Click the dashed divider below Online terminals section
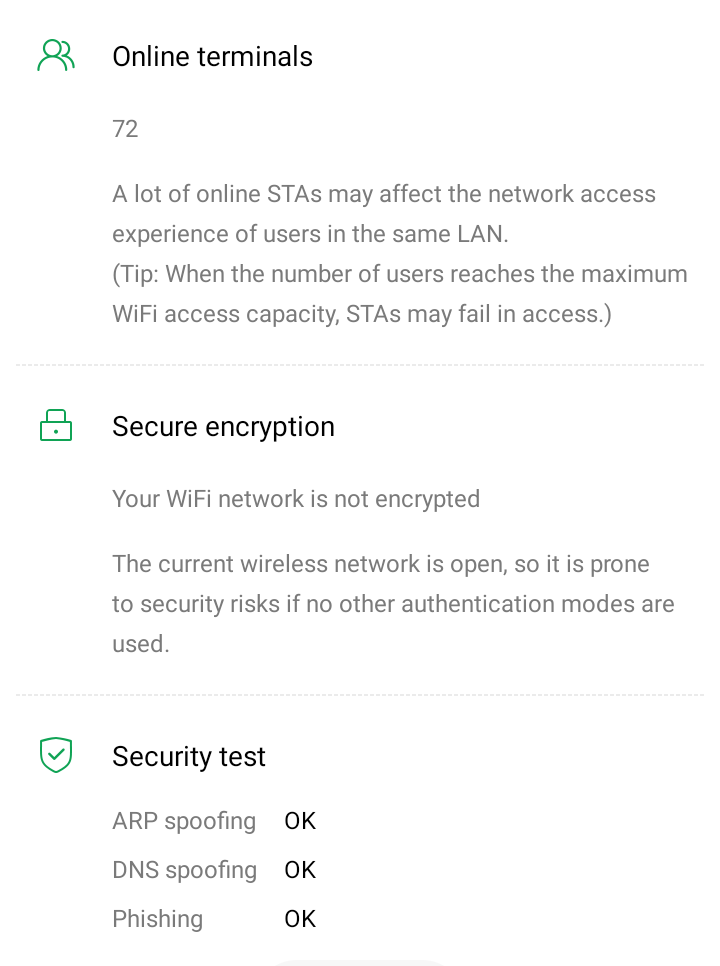Screen dimensions: 720x966 click(360, 365)
